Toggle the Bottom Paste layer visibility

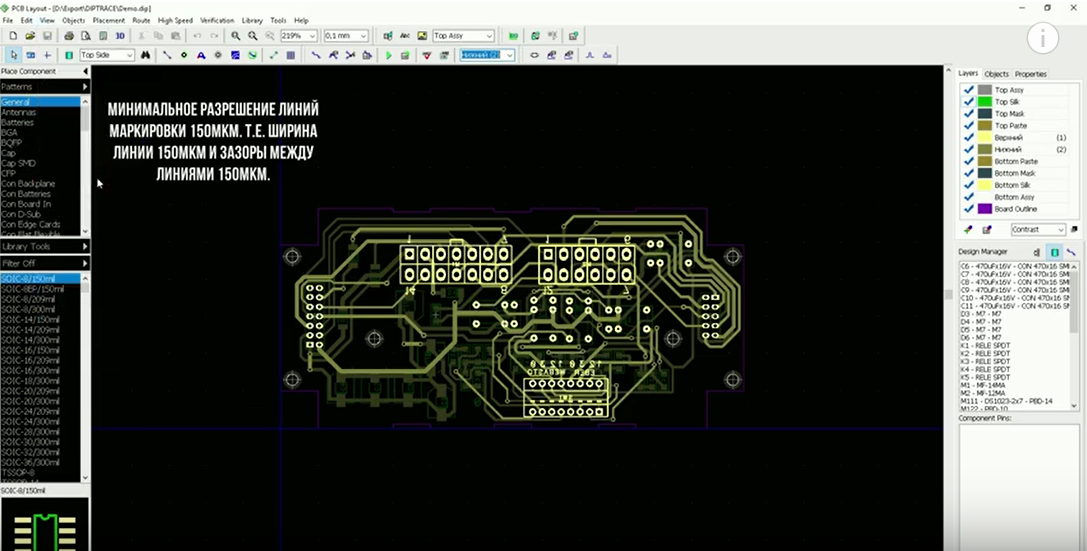pos(969,161)
